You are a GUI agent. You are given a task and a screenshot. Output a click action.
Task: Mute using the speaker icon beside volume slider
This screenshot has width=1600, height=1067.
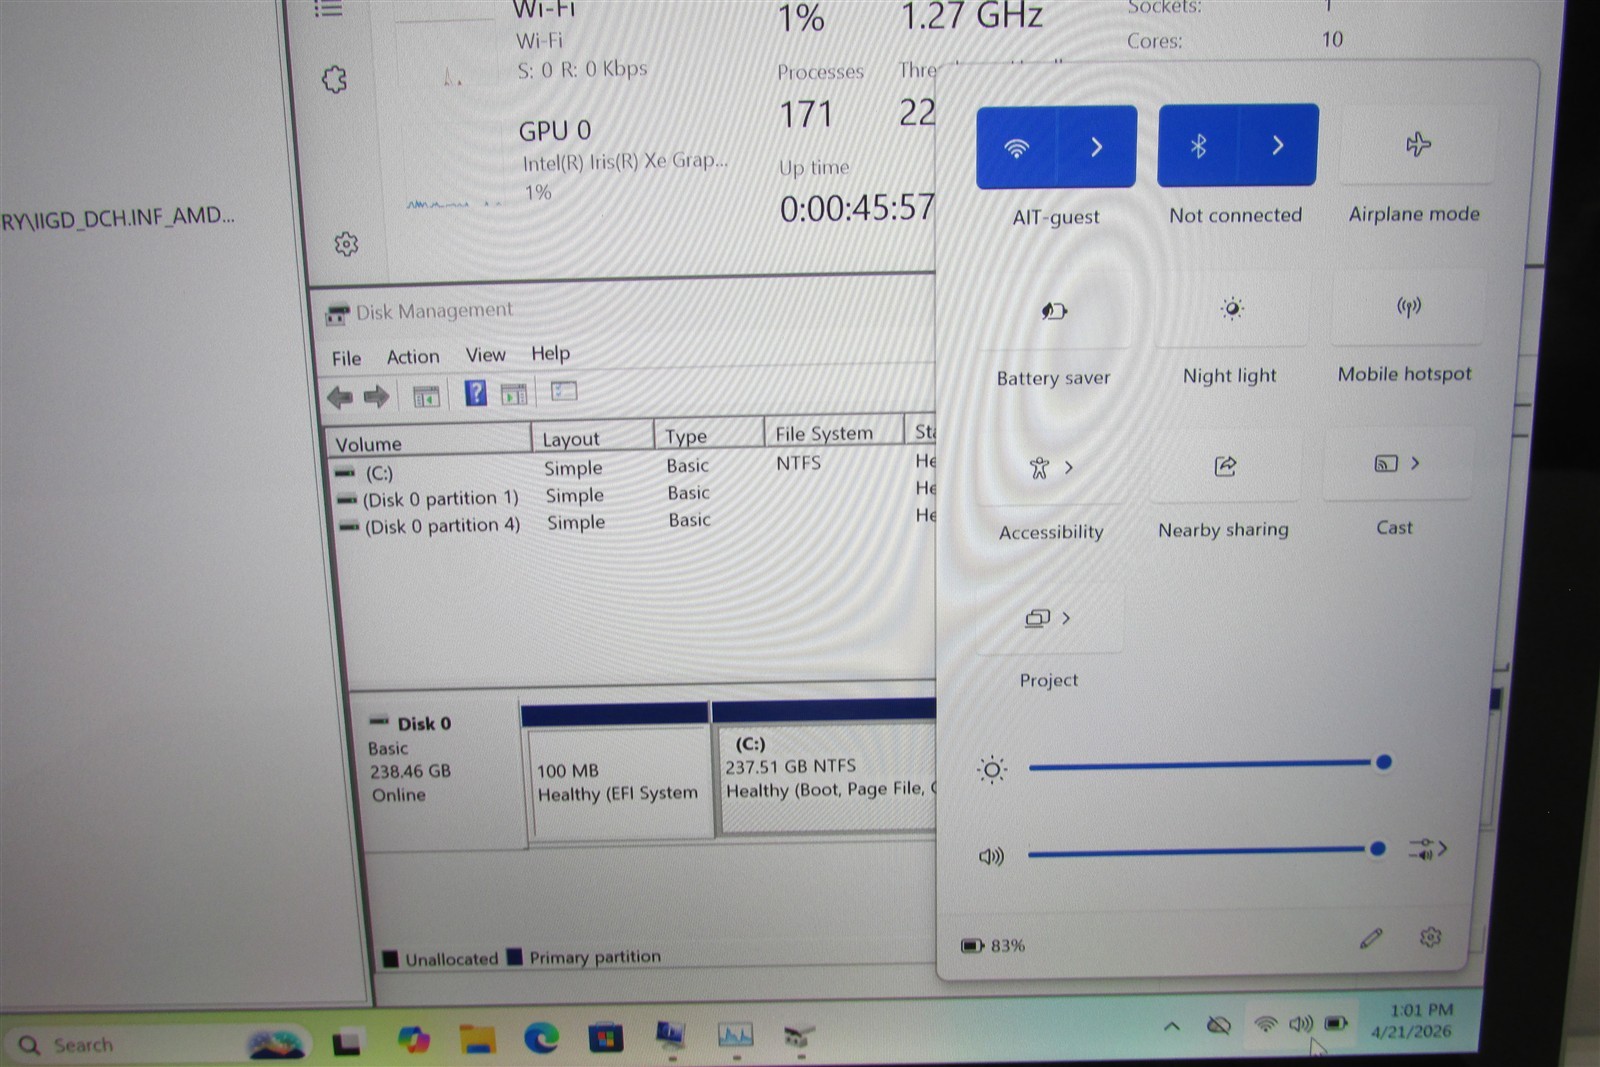tap(990, 856)
